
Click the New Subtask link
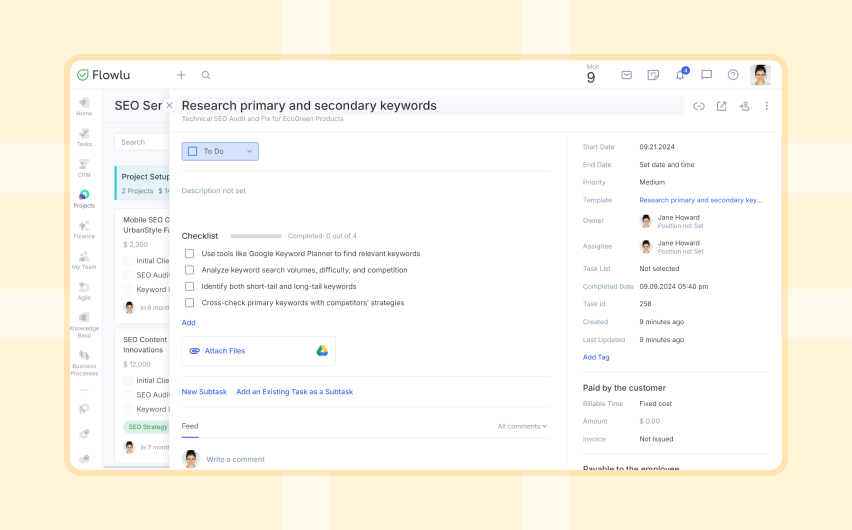pyautogui.click(x=204, y=392)
